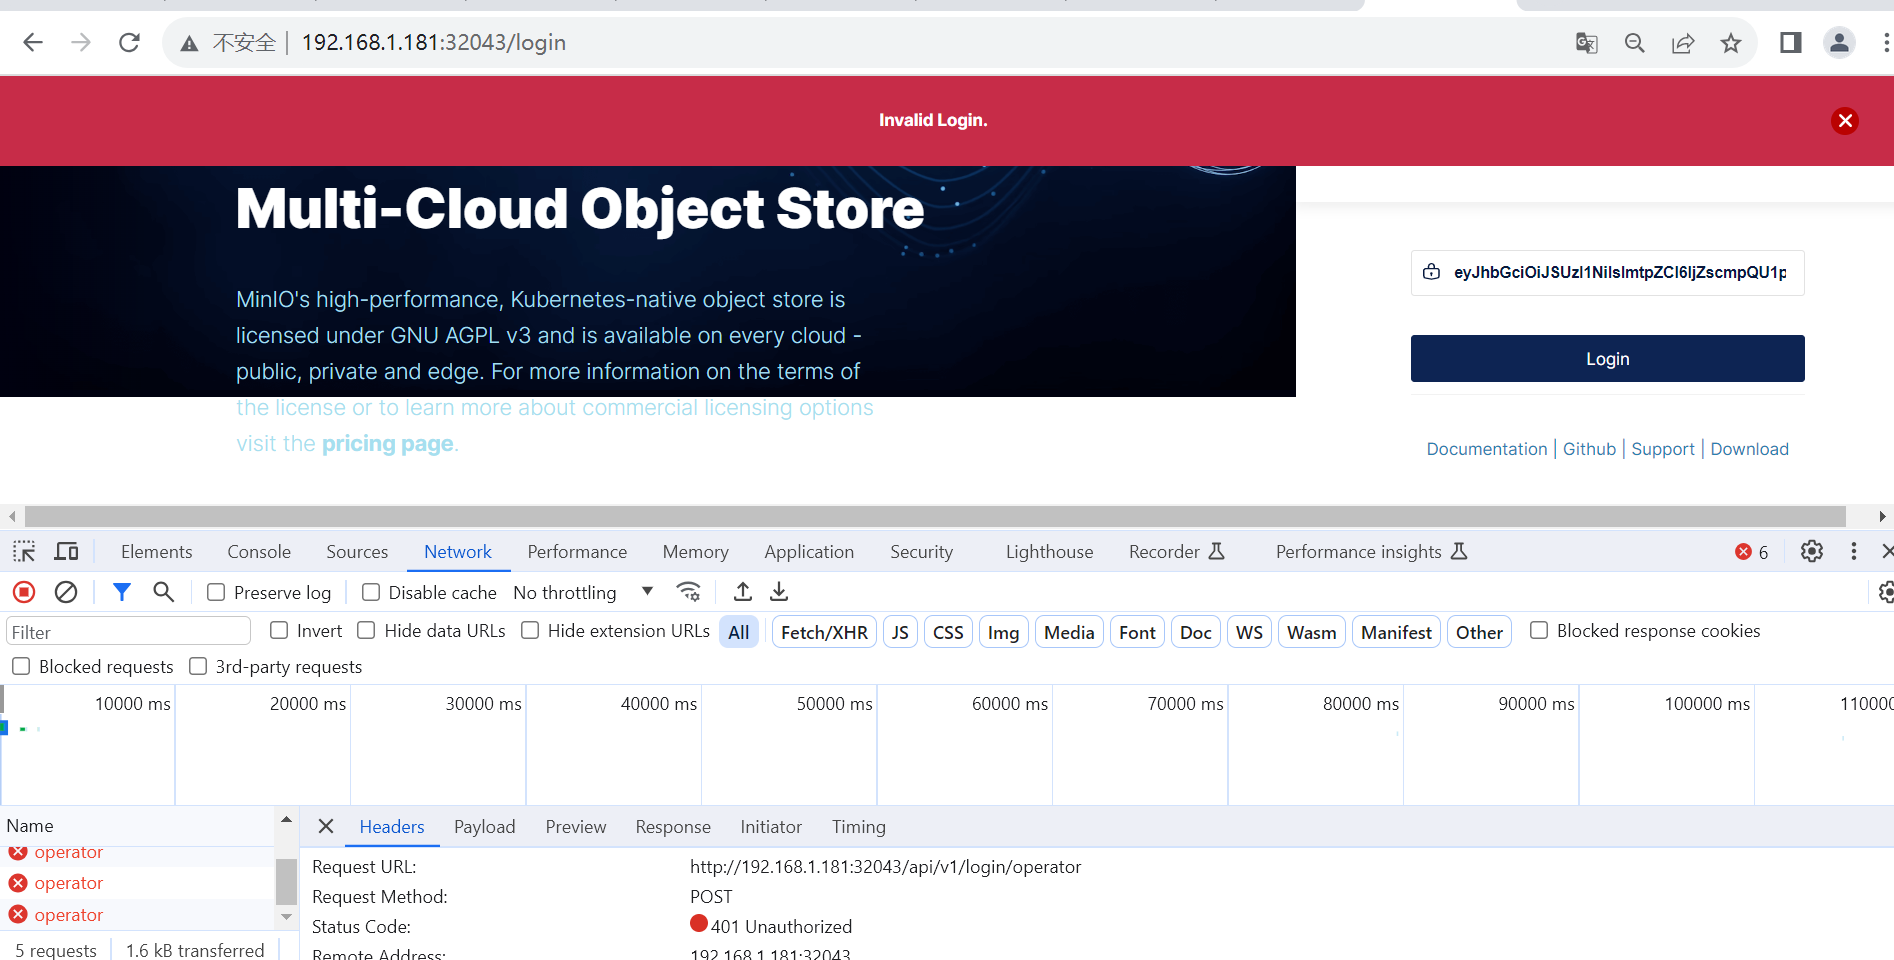This screenshot has width=1894, height=960.
Task: Click the failed operator request entry
Action: tap(67, 883)
